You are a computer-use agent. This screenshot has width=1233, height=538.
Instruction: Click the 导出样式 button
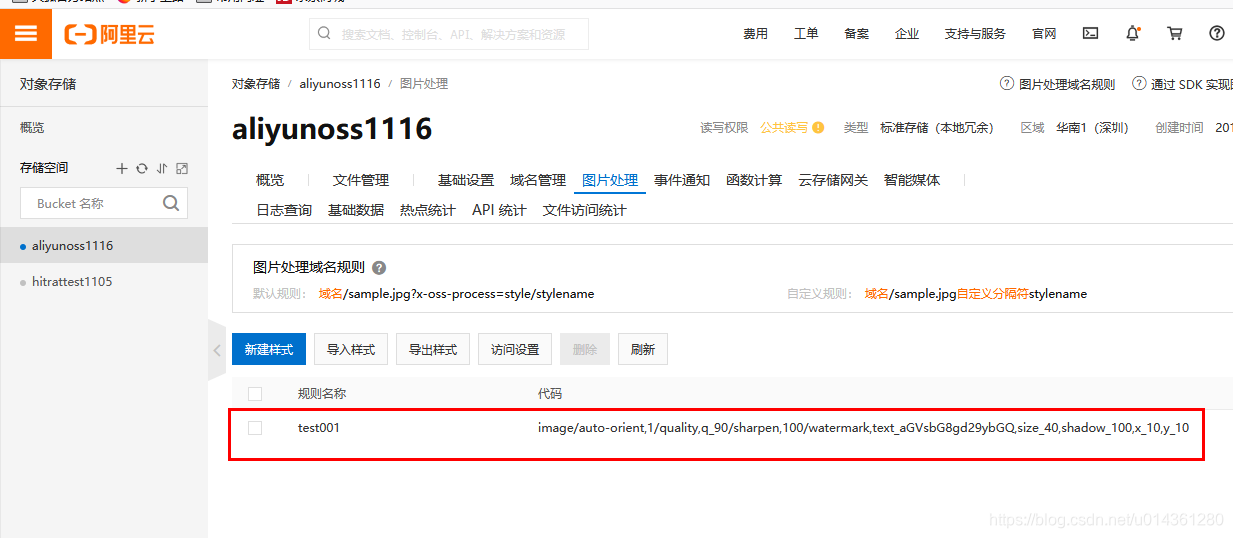tap(433, 349)
